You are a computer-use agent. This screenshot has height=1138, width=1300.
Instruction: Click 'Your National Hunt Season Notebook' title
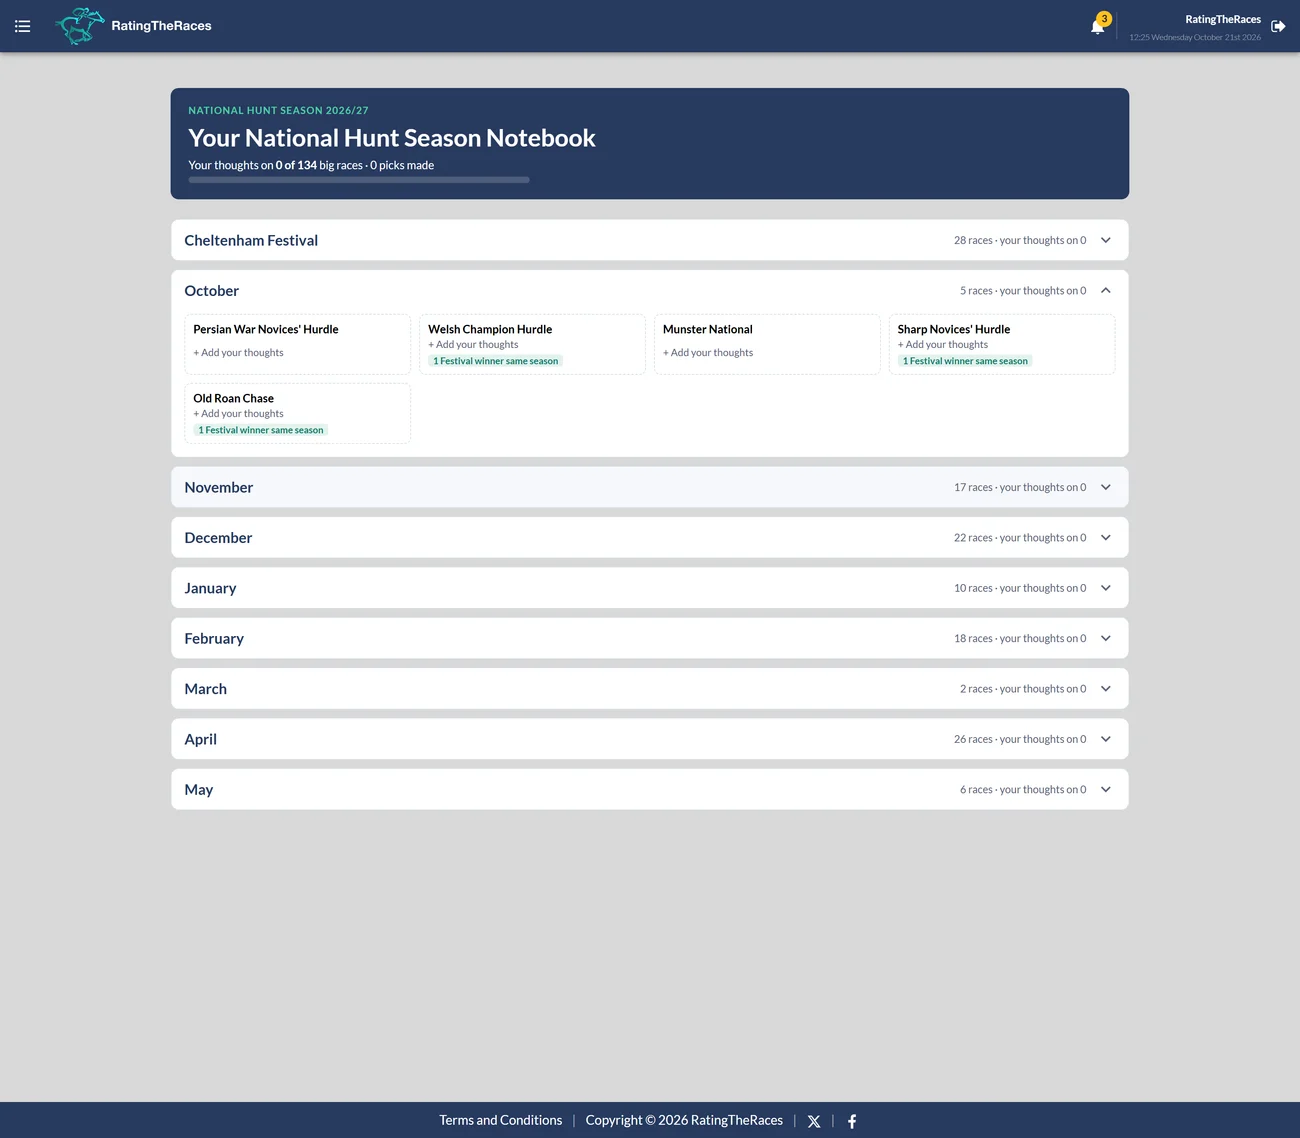tap(392, 138)
